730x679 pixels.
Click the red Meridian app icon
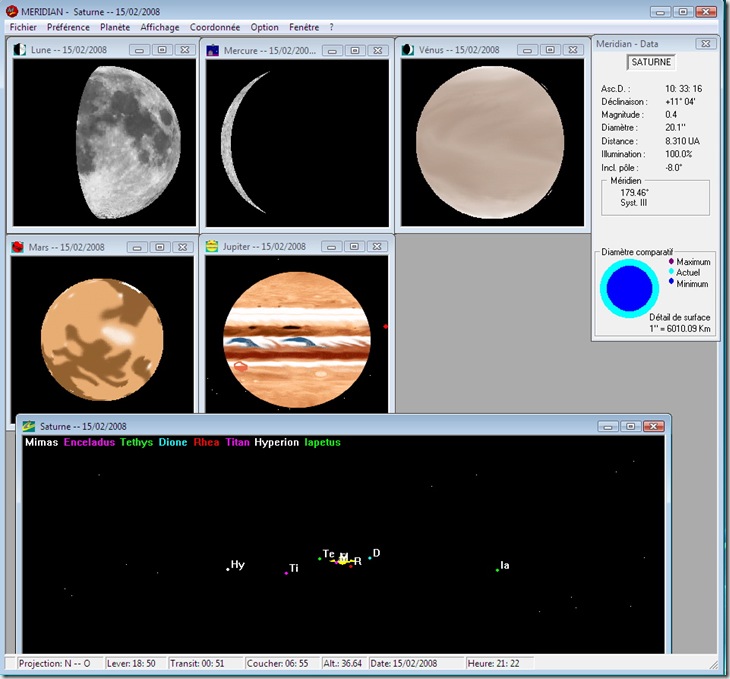click(x=12, y=11)
